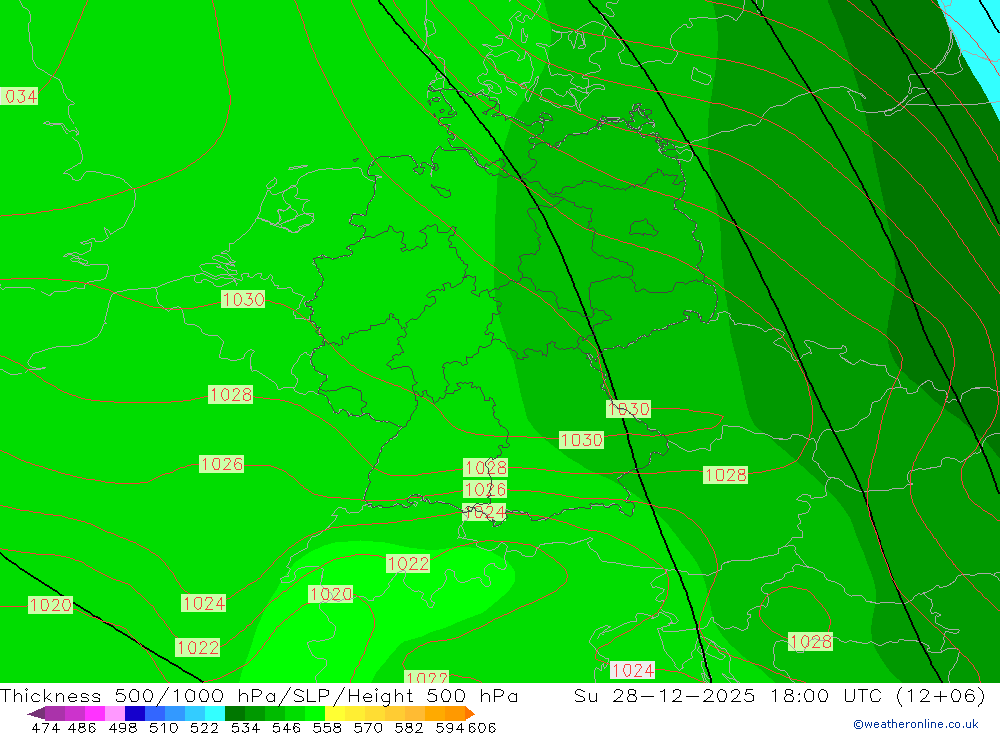Choose the cyan legend swatch before dark green

point(215,713)
